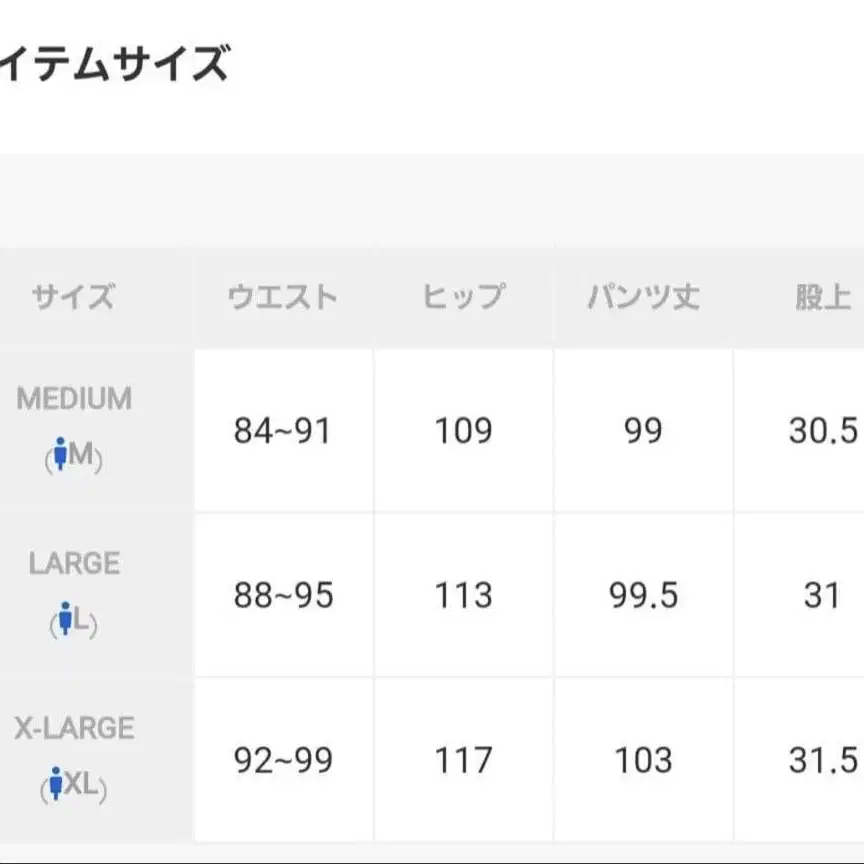
Task: Select the X-LARGE size row label
Action: (74, 728)
